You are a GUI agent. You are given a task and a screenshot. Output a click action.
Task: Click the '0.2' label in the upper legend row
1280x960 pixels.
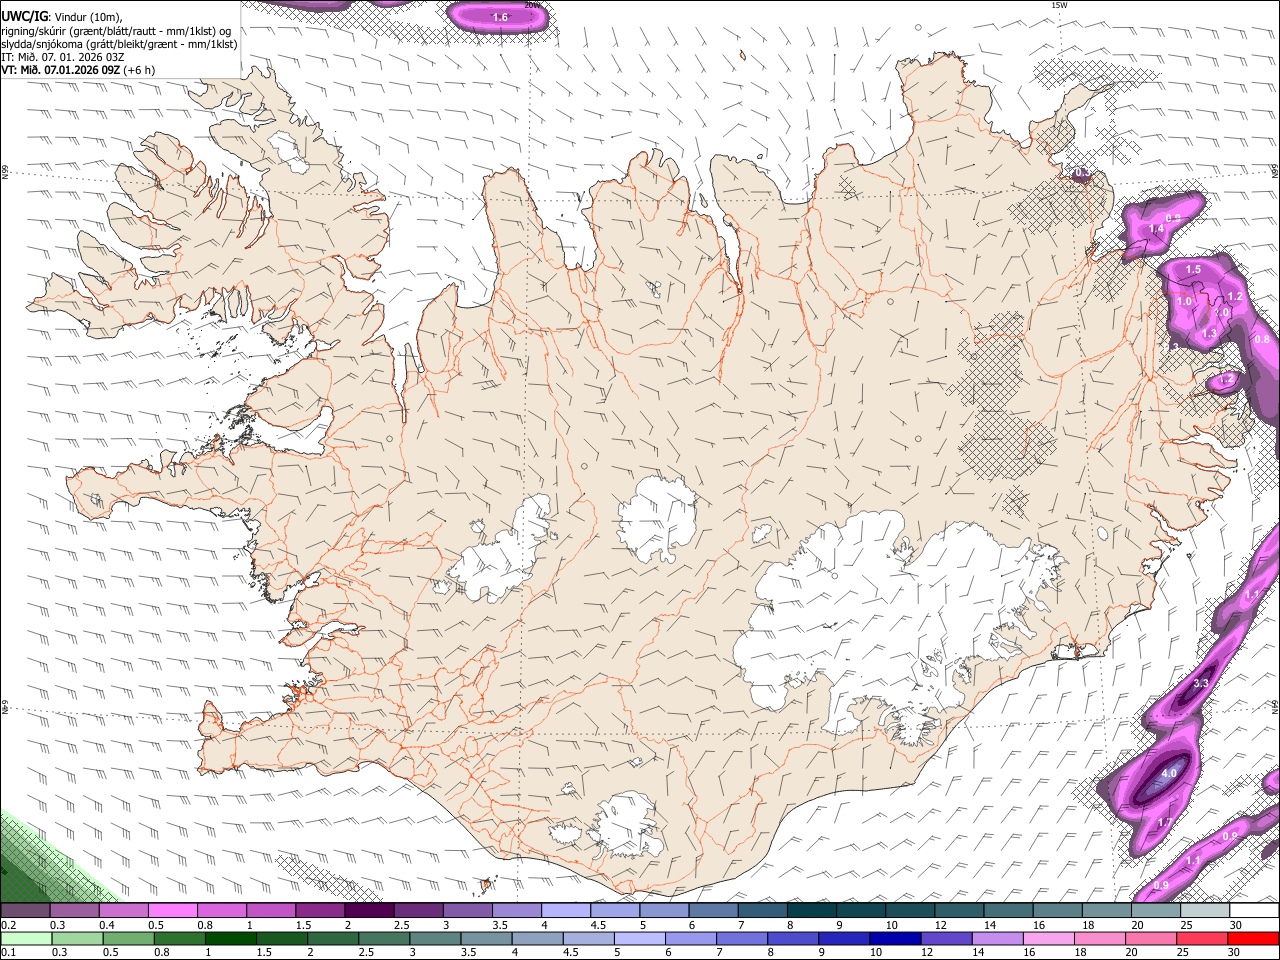pos(8,925)
